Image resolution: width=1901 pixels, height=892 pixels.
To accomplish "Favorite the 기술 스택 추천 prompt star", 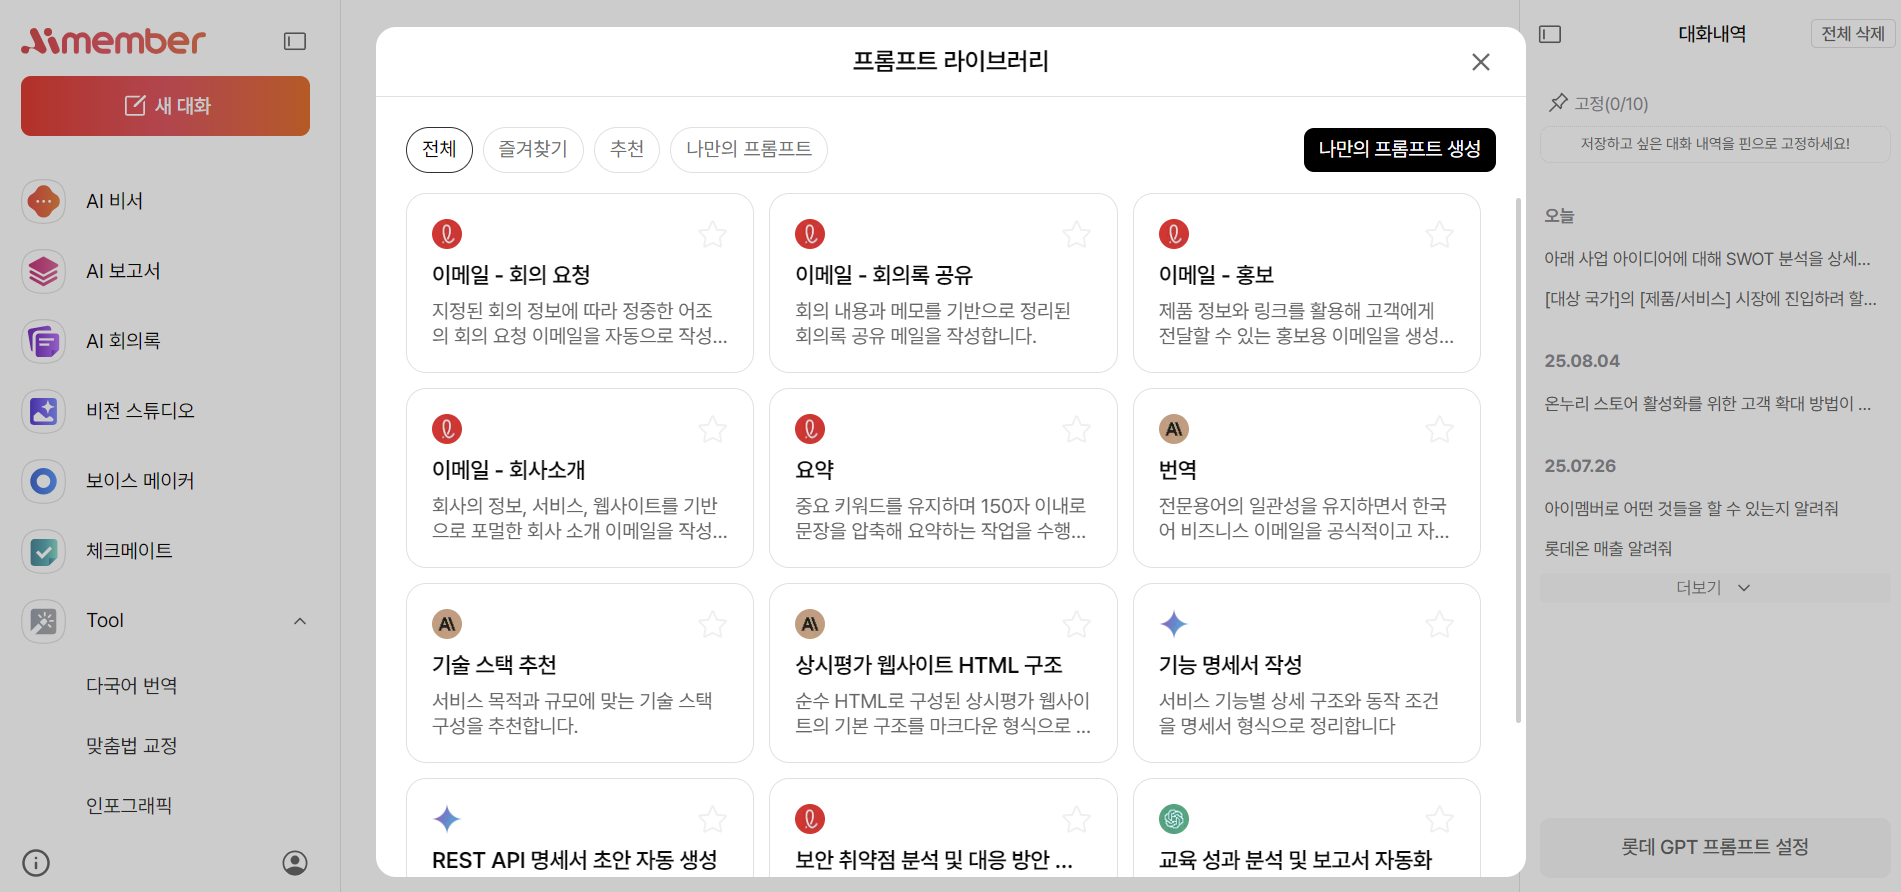I will (712, 624).
